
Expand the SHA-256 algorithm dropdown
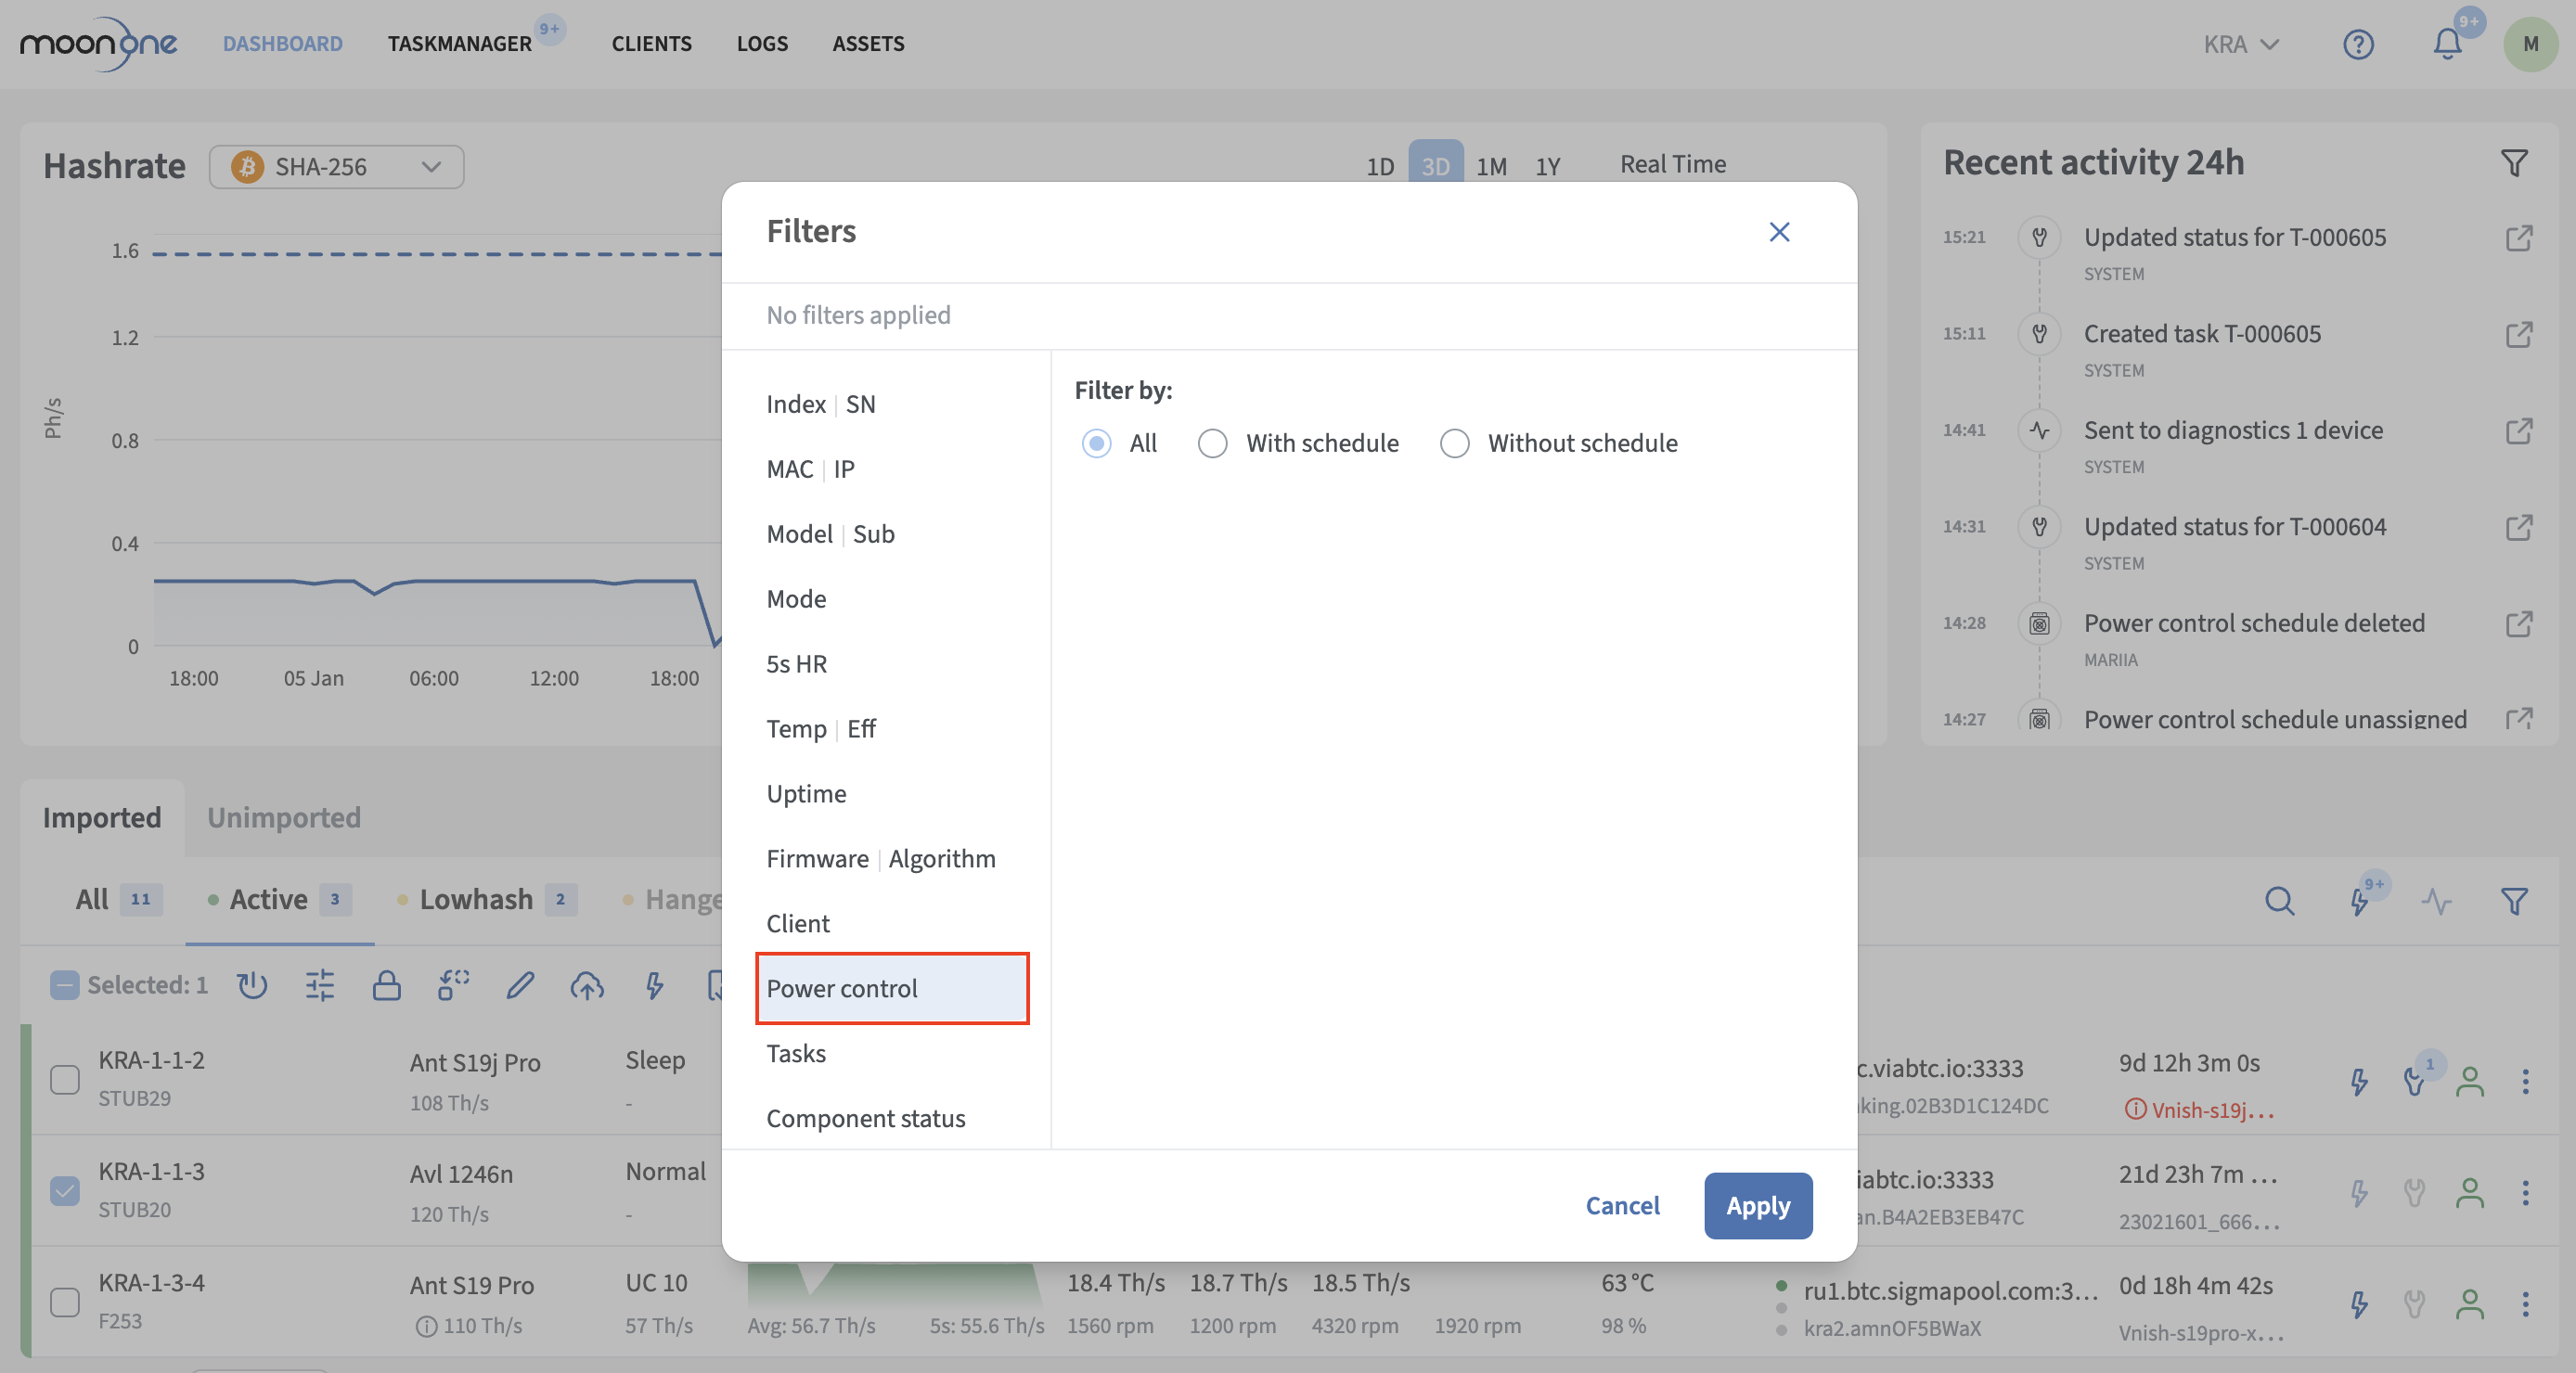click(x=336, y=166)
